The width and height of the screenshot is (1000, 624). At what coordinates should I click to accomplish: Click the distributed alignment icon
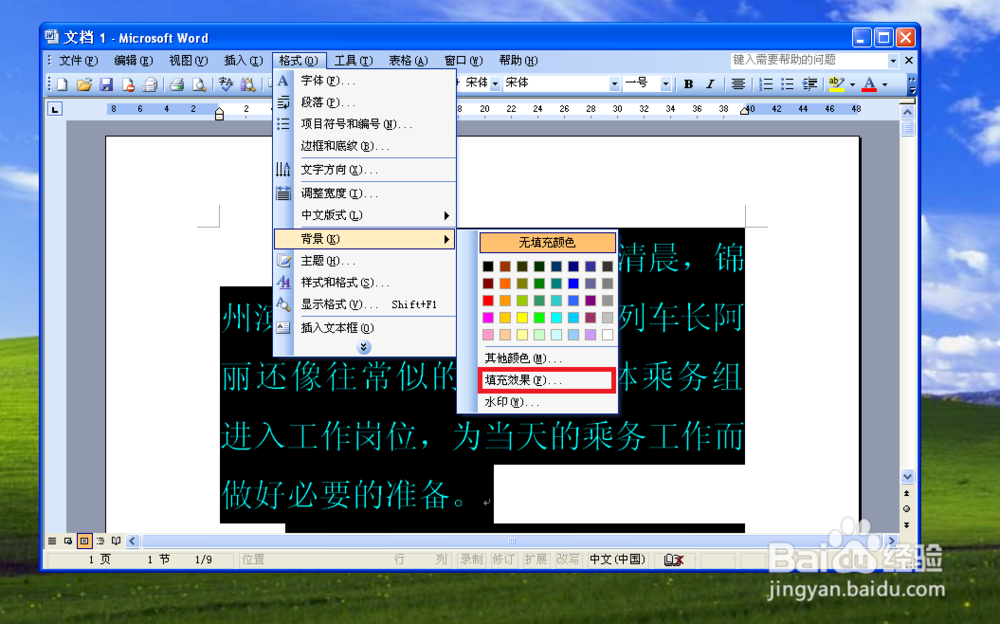tap(738, 84)
